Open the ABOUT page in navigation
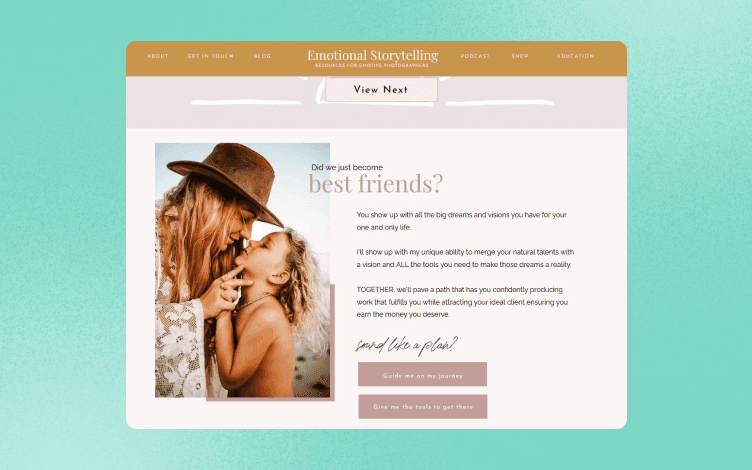The width and height of the screenshot is (752, 470). coord(158,56)
